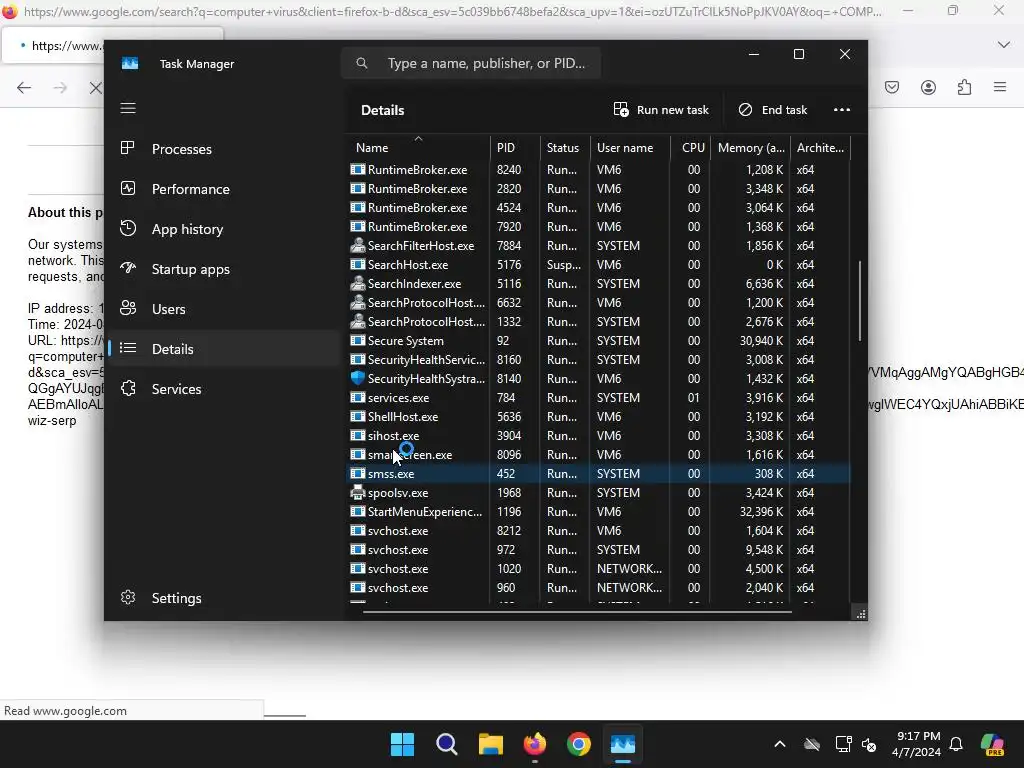Click the vertical scrollbar in Details list

point(859,300)
